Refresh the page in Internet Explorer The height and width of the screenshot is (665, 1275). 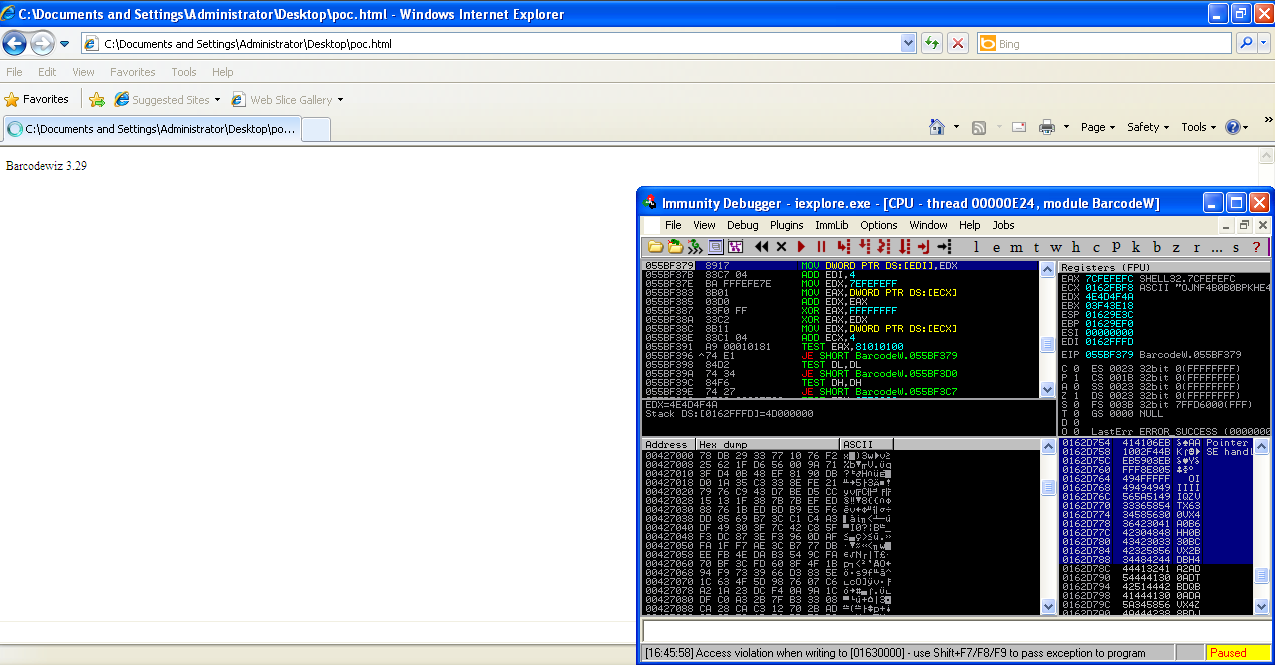[x=932, y=43]
